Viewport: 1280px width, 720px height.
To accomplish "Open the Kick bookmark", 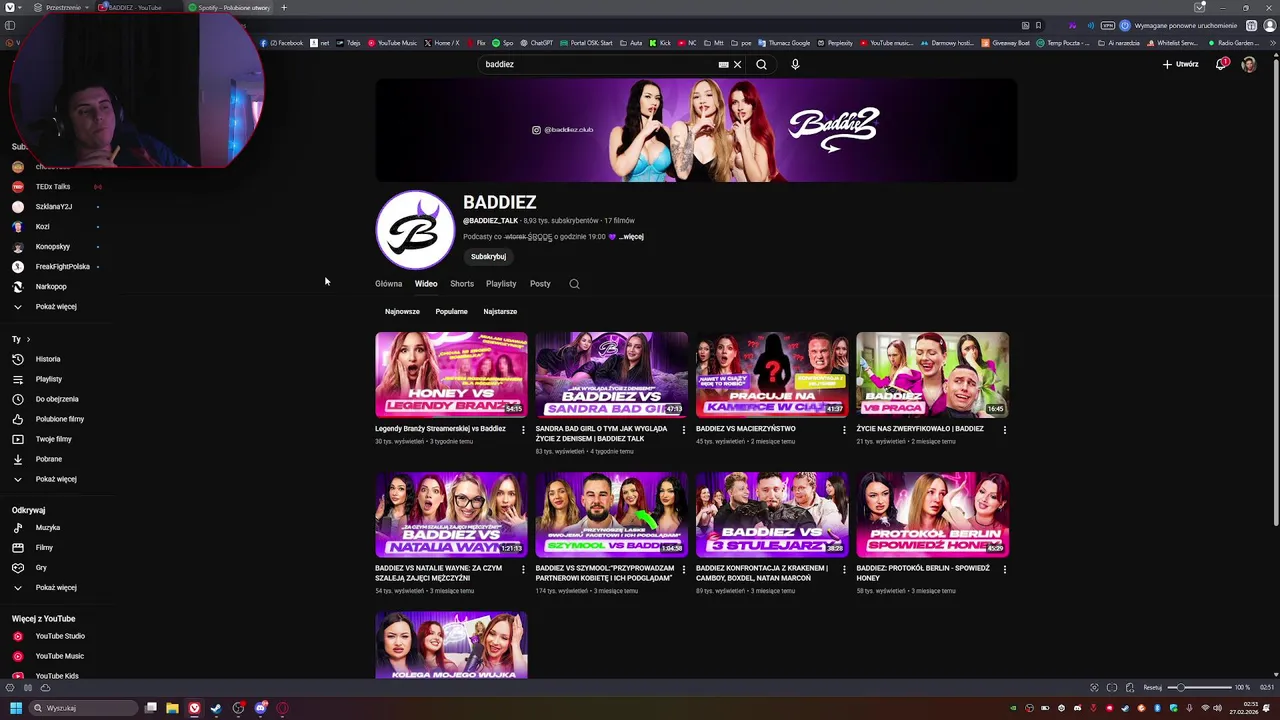I will [x=660, y=43].
